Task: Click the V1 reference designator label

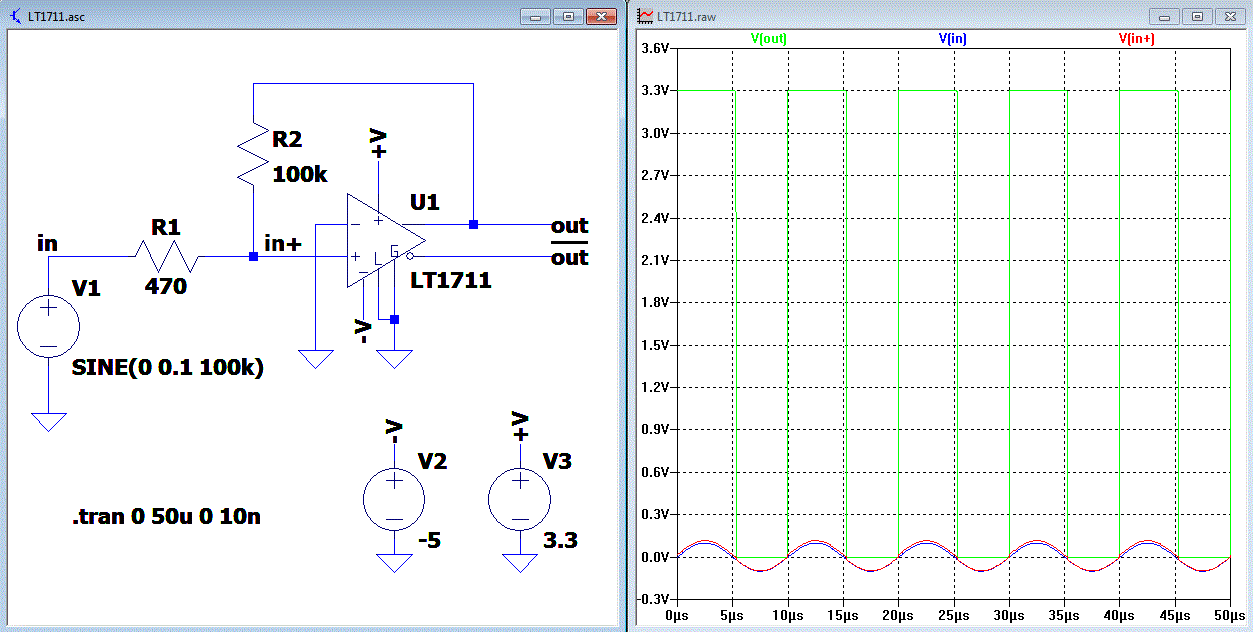Action: click(87, 289)
